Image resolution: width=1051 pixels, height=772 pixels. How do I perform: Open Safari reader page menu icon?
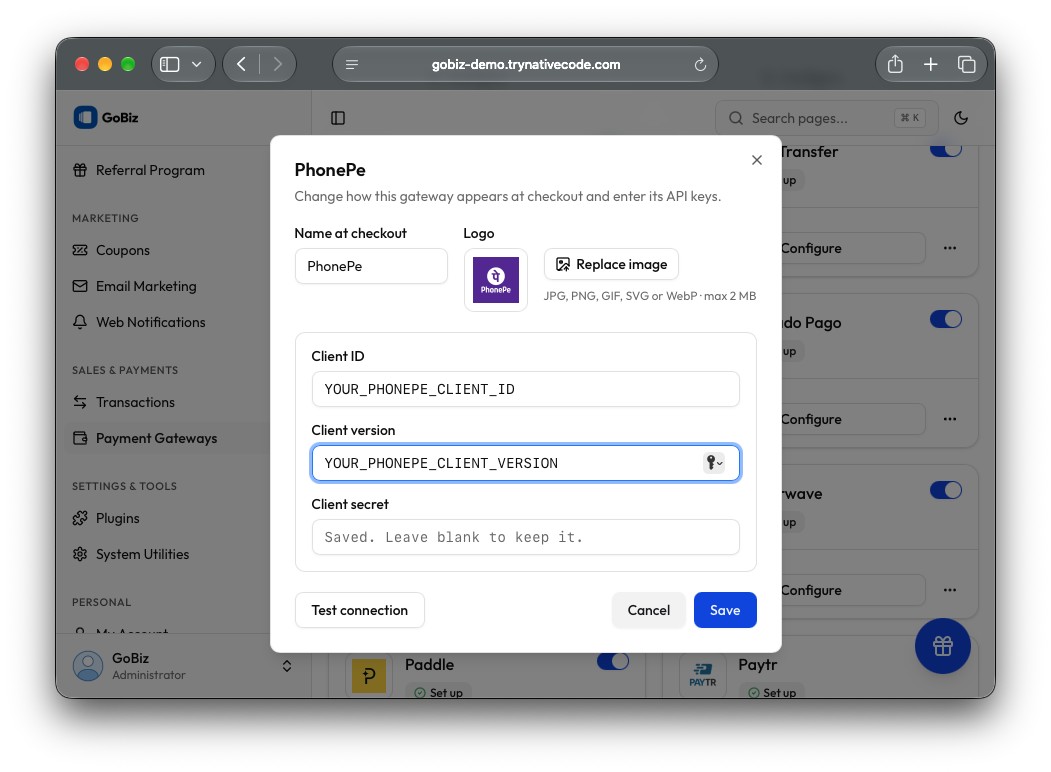point(352,64)
